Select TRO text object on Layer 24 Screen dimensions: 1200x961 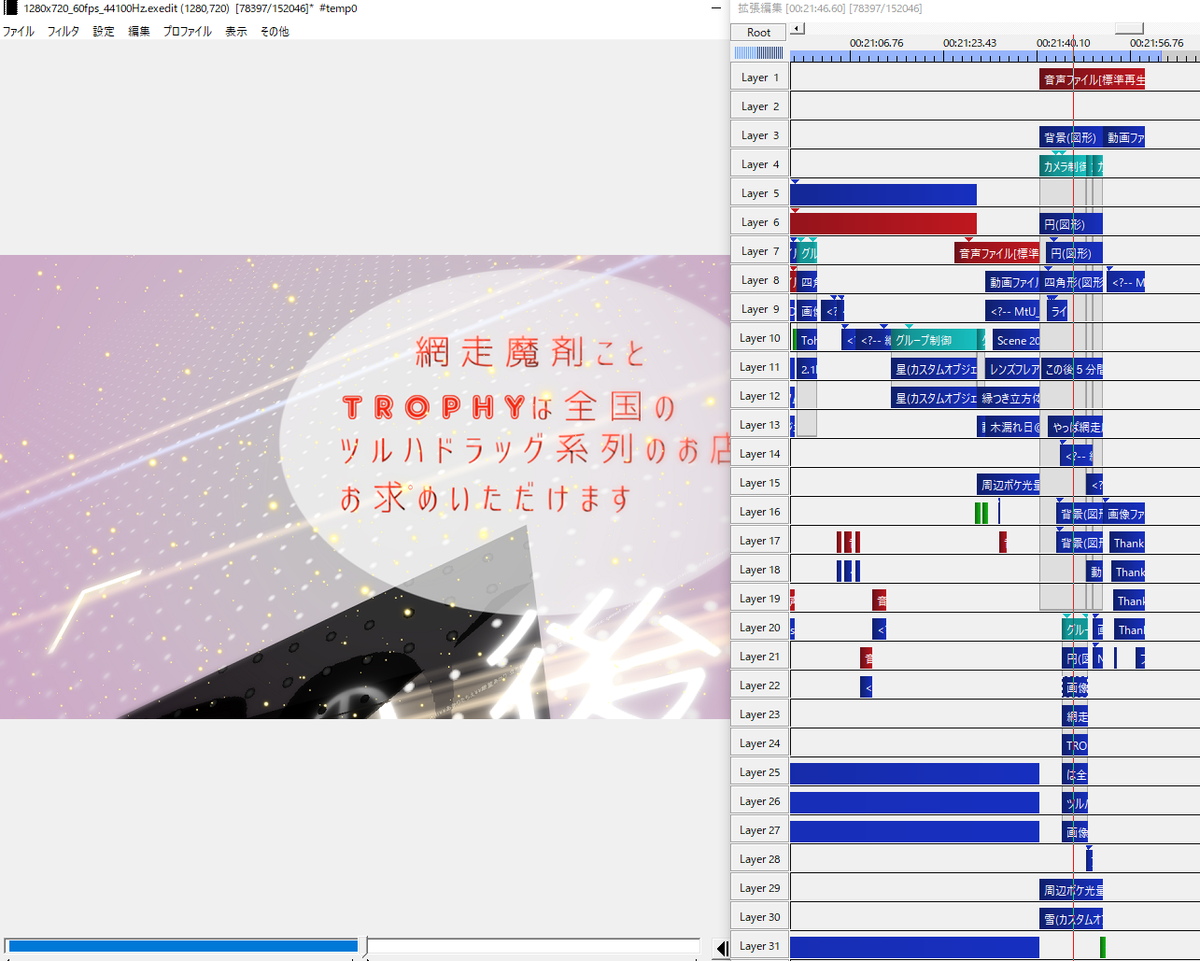pyautogui.click(x=1075, y=746)
